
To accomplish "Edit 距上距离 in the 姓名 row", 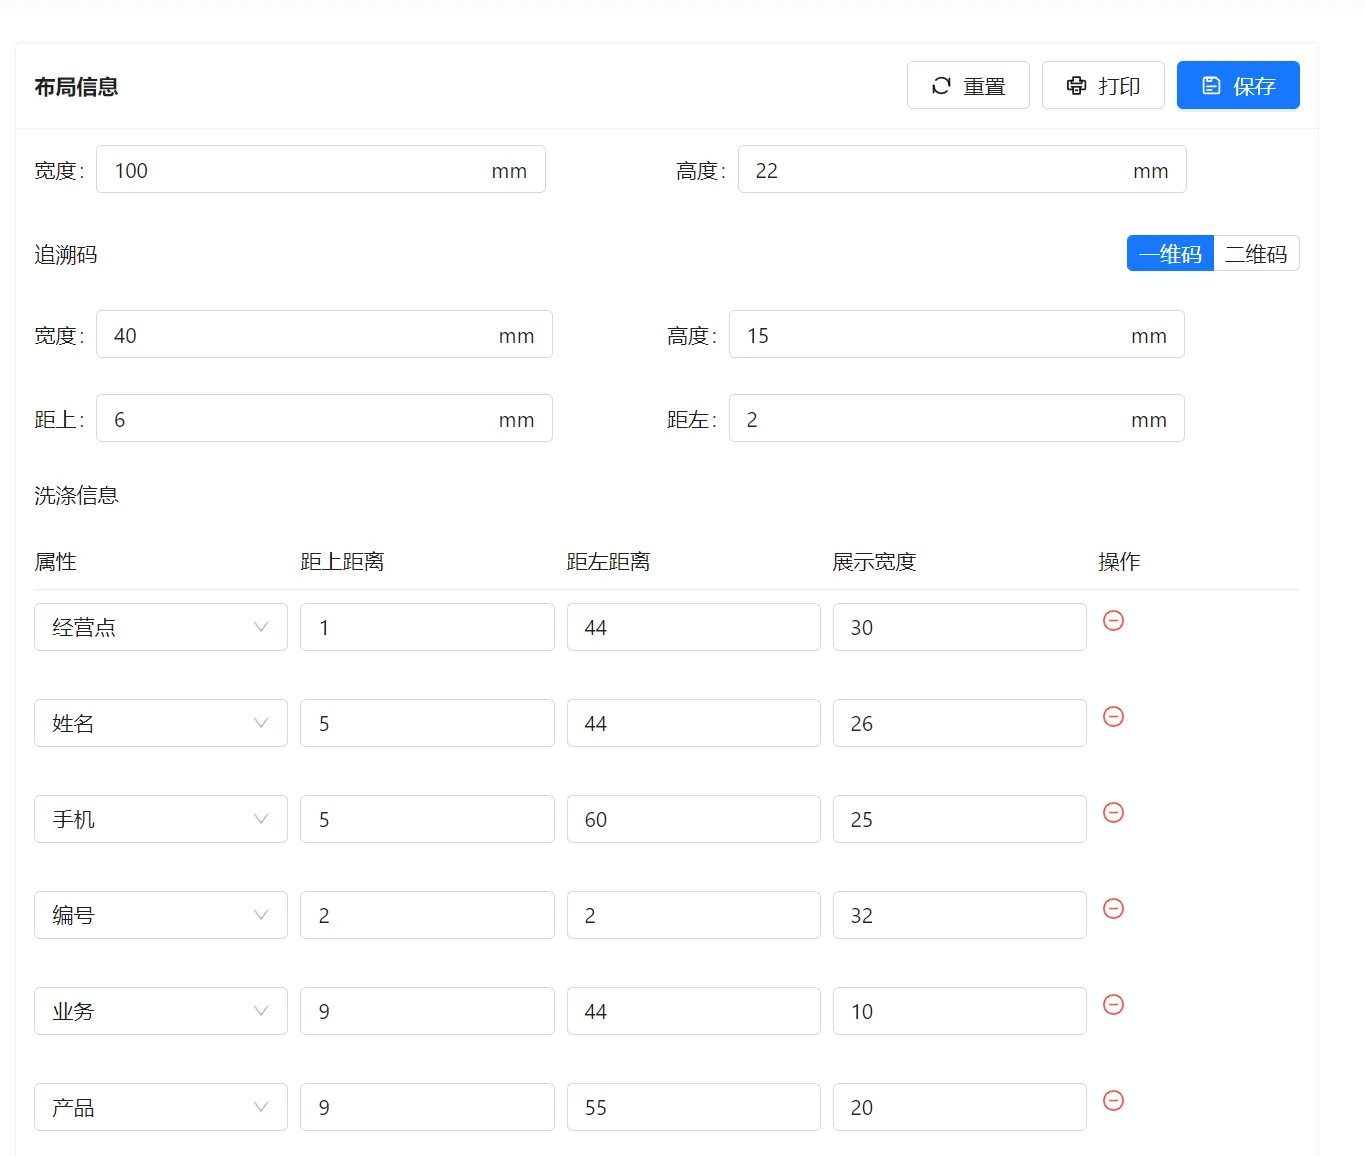I will 427,723.
